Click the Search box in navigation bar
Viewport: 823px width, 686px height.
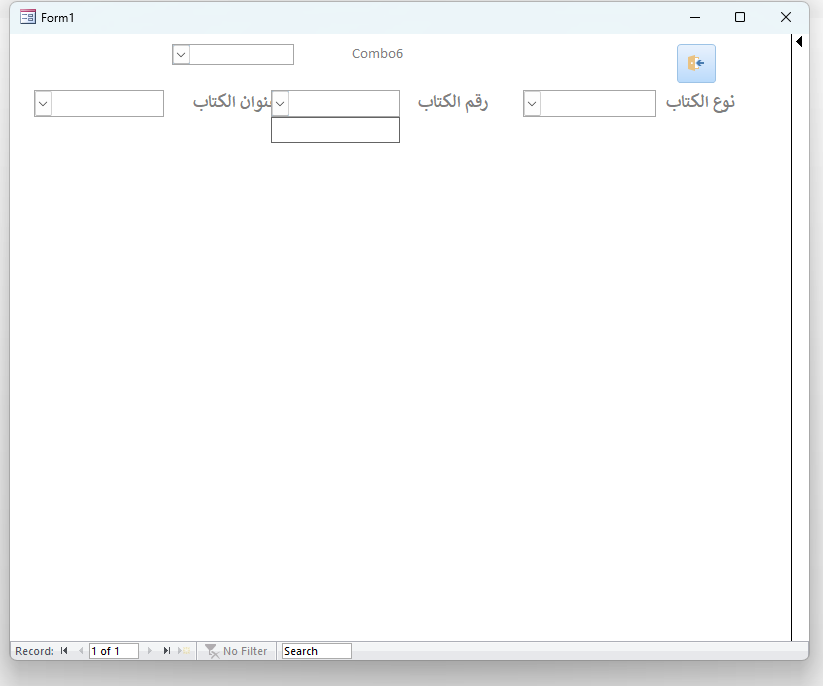(316, 651)
